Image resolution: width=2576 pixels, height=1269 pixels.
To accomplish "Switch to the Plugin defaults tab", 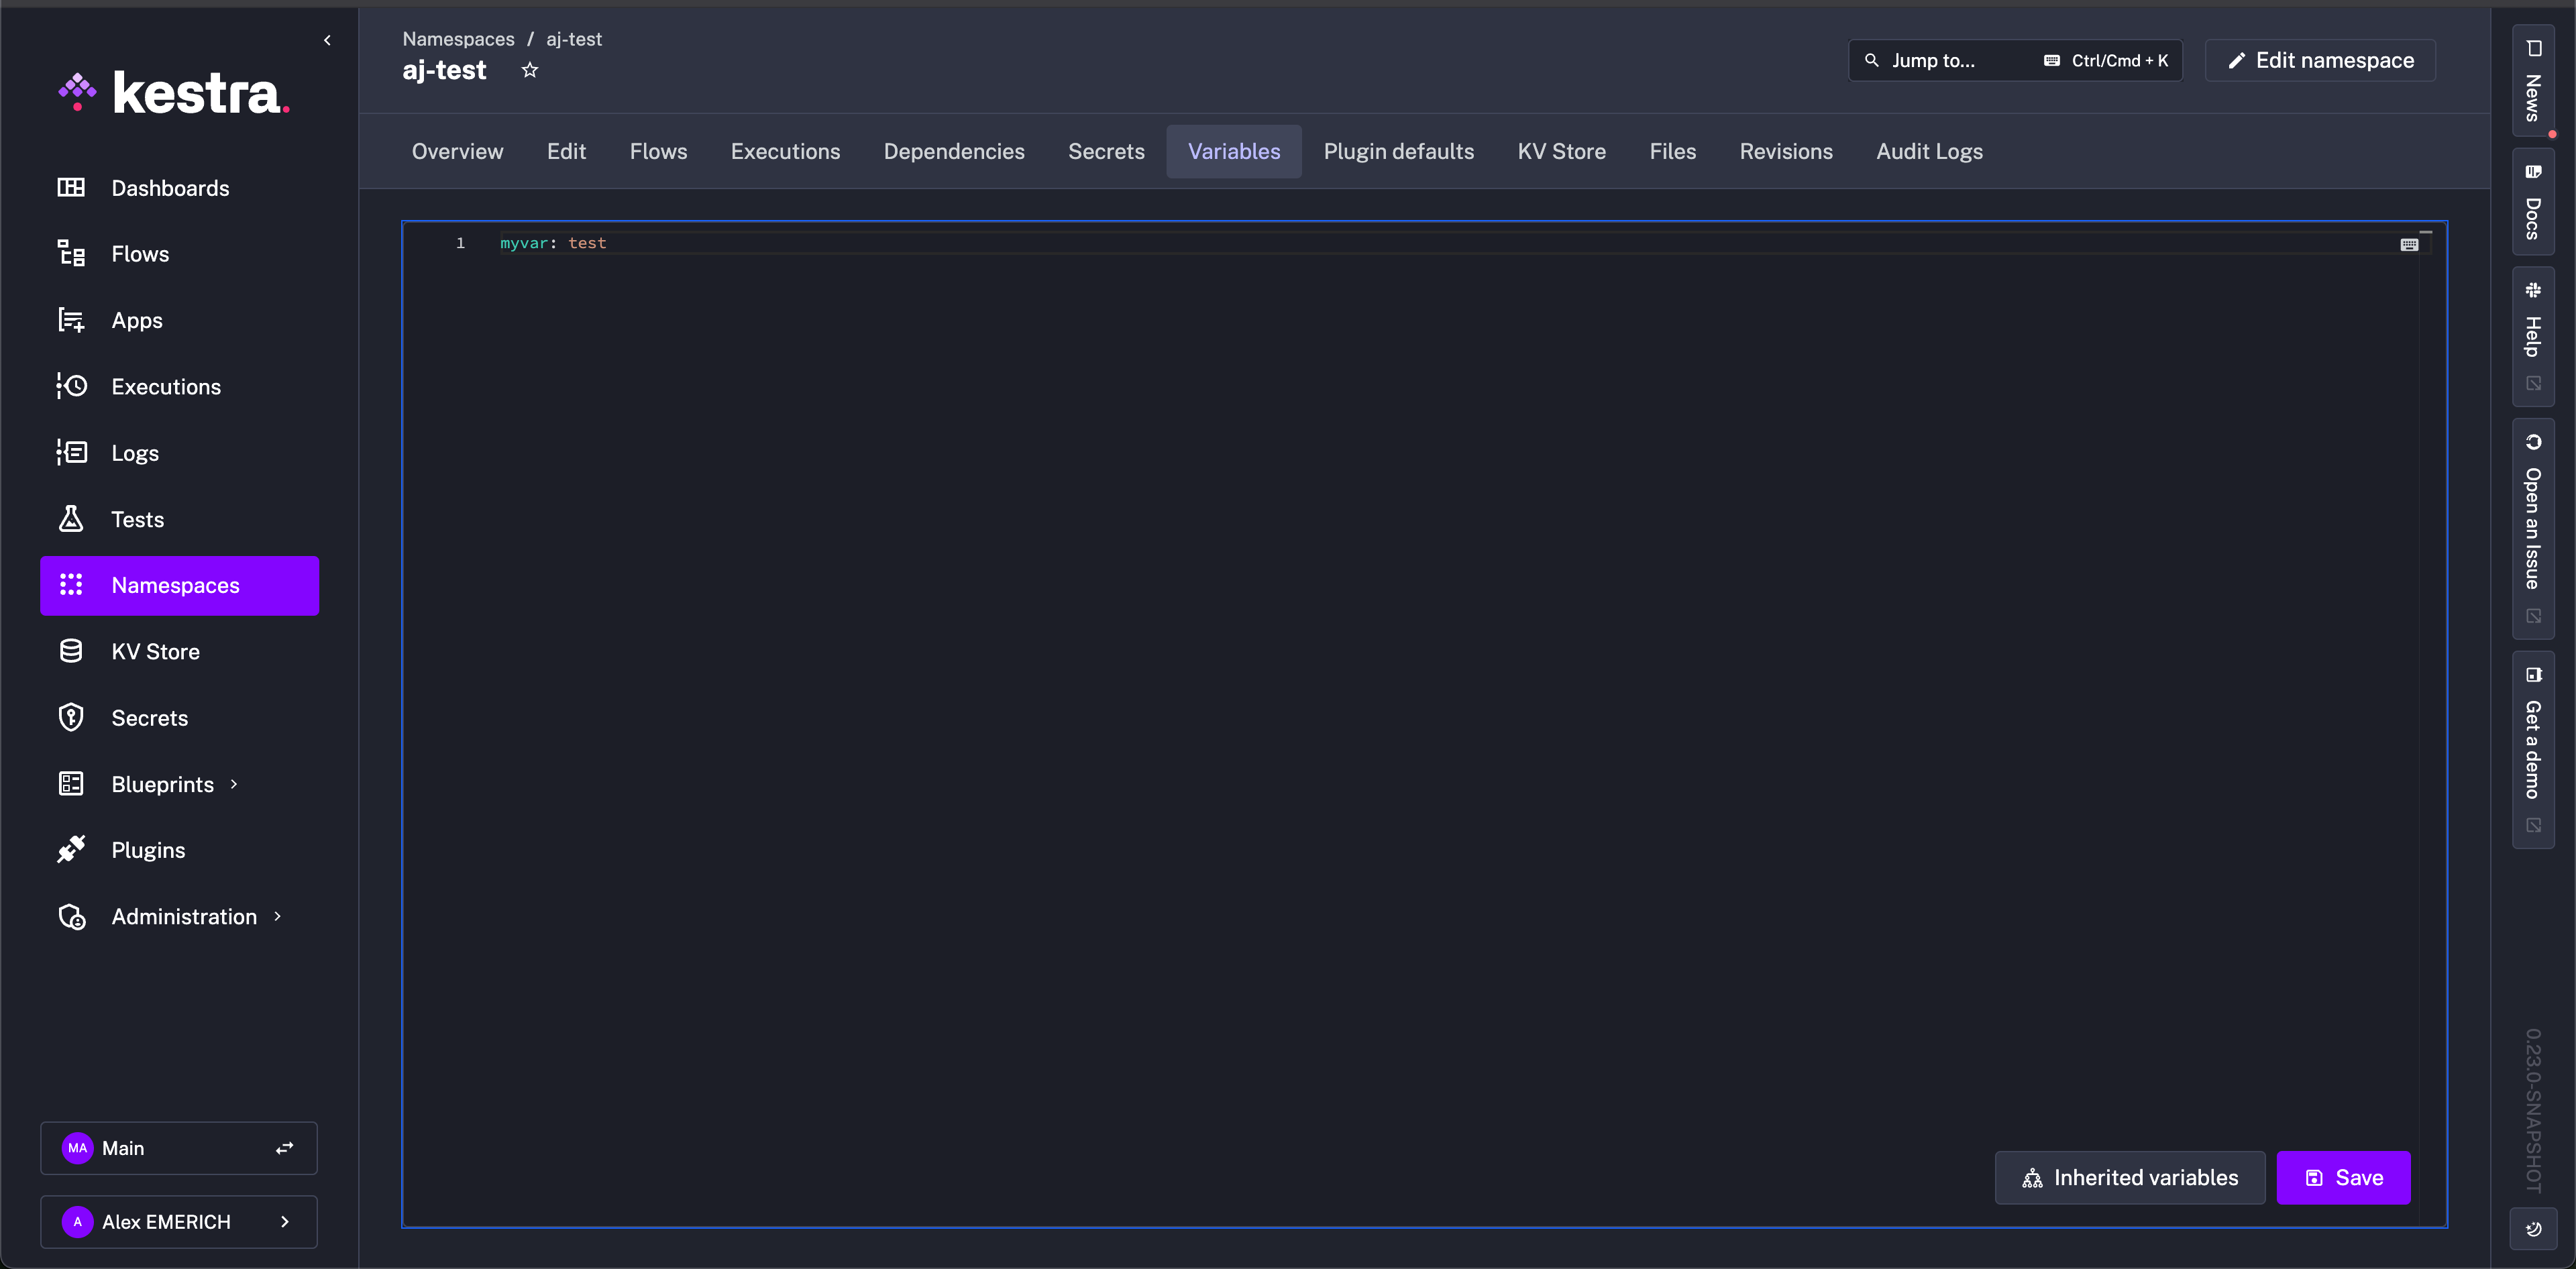I will (1398, 151).
